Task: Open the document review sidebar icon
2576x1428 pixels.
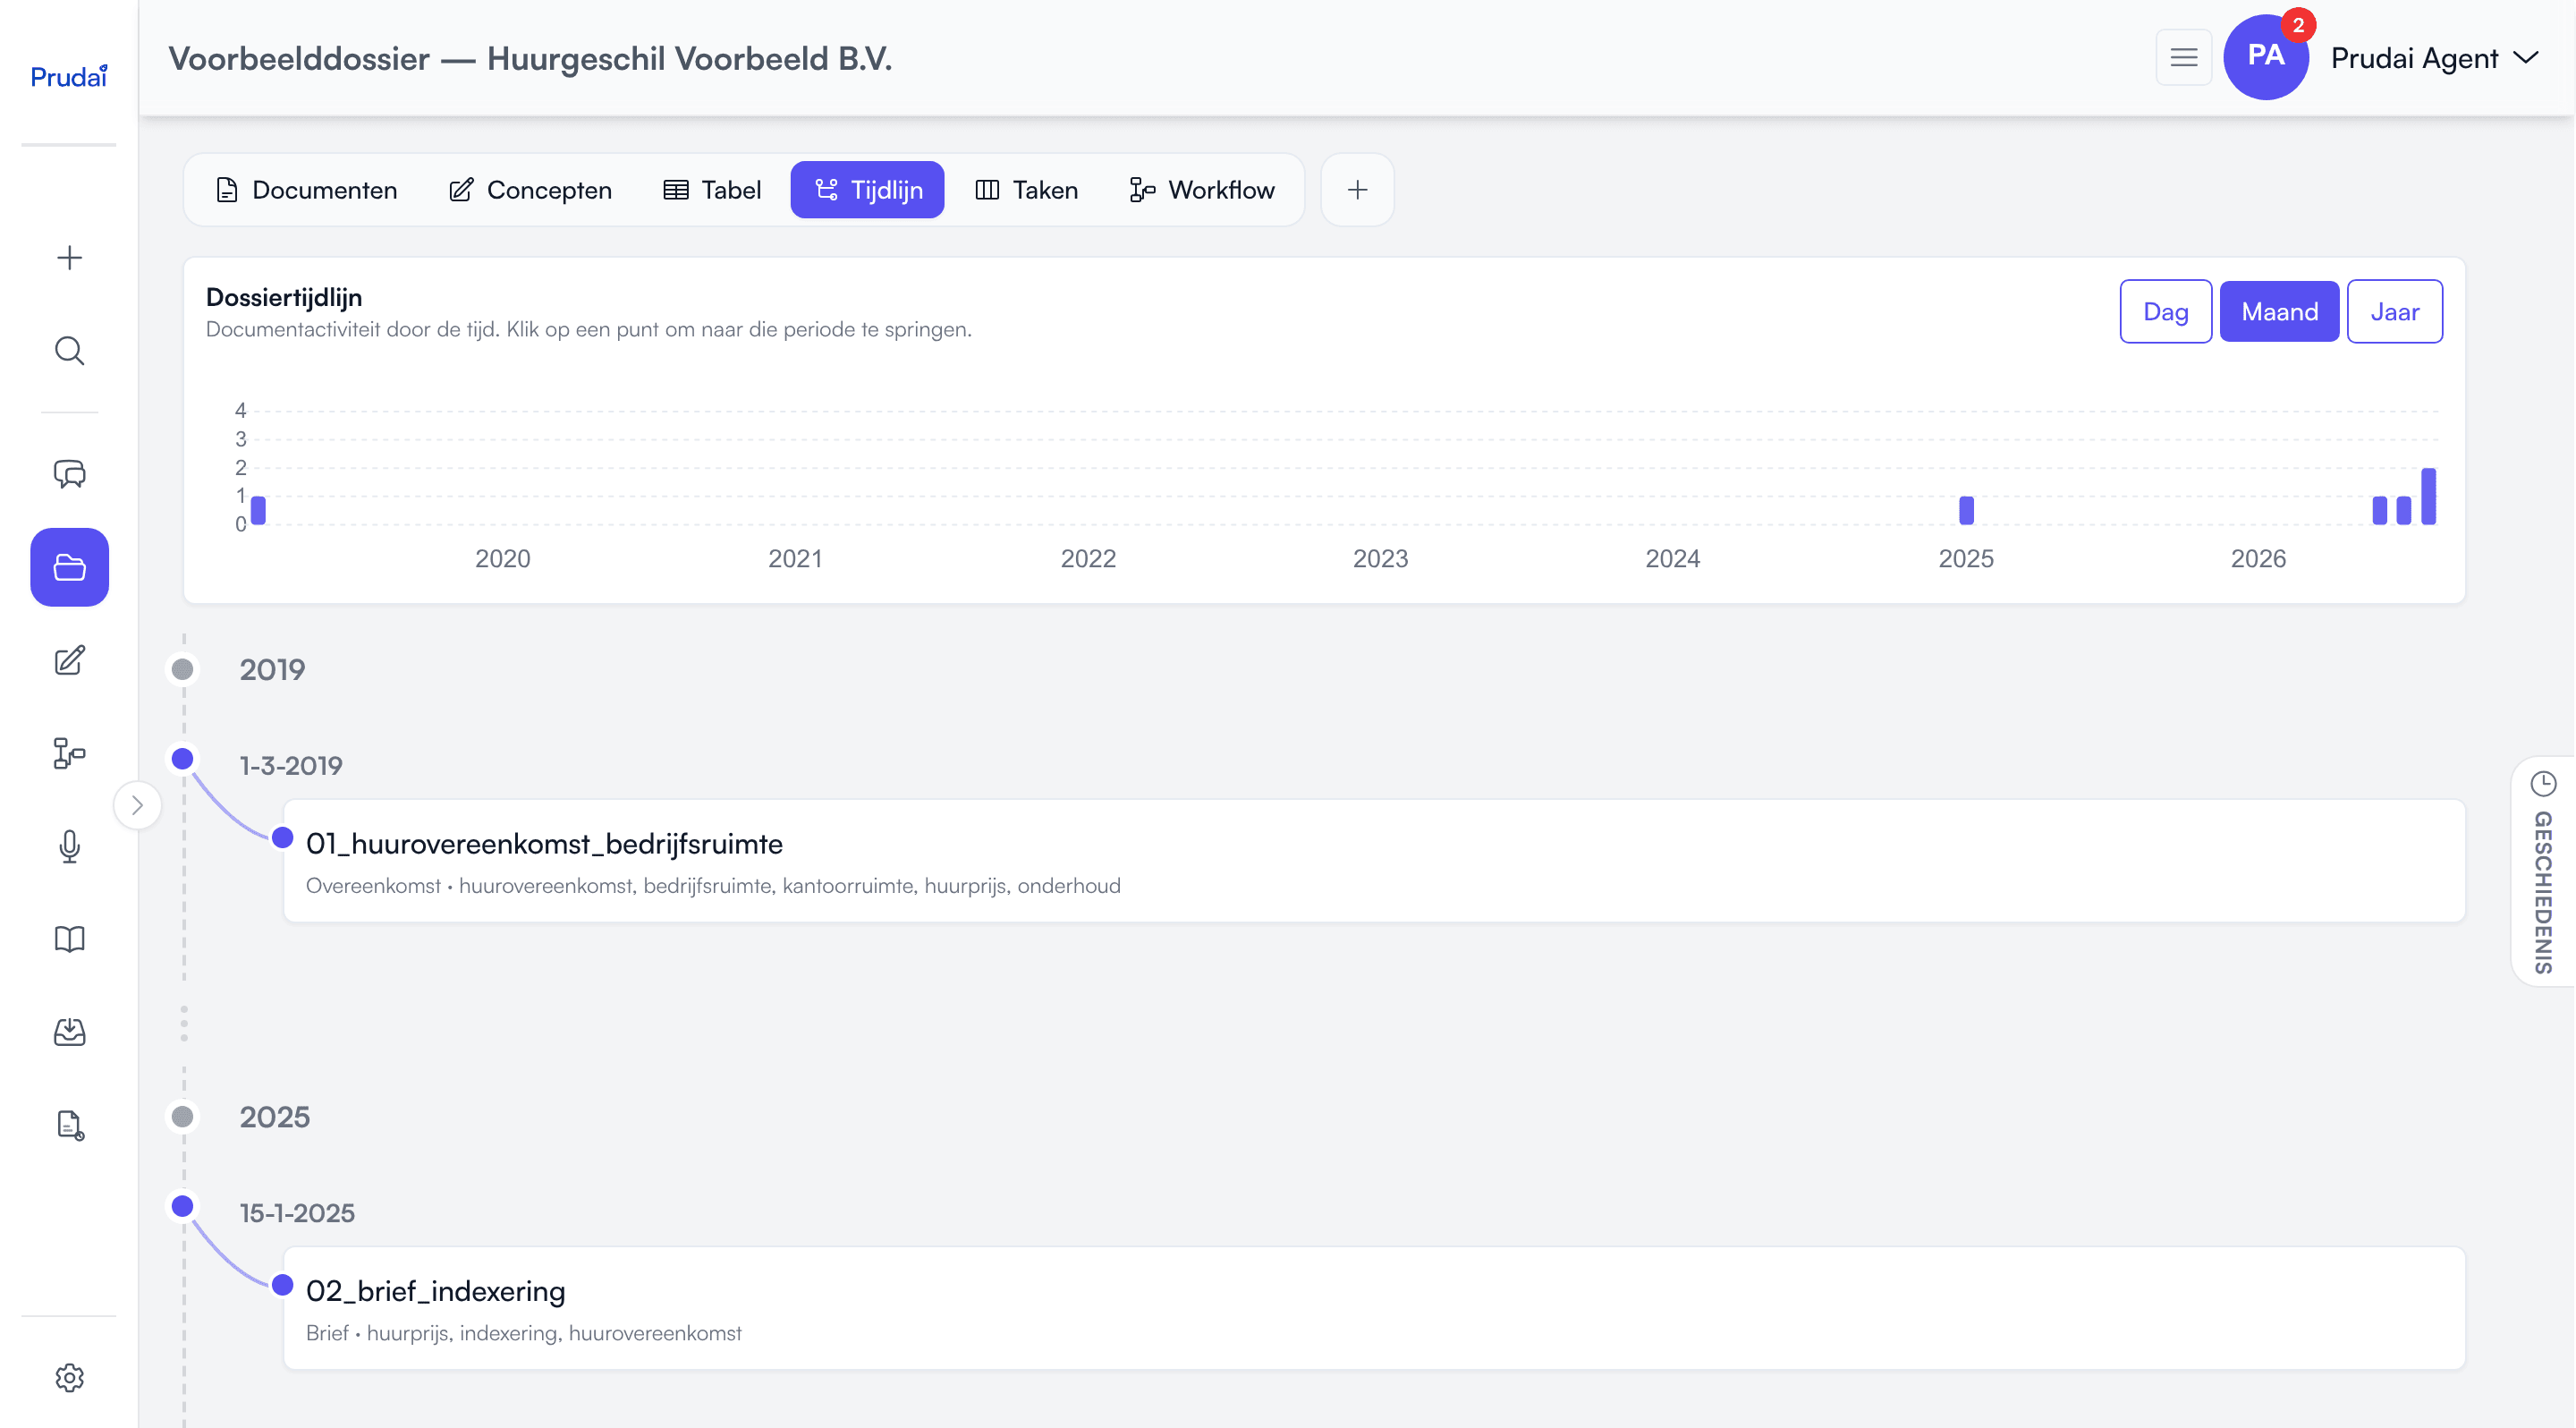Action: tap(69, 1125)
